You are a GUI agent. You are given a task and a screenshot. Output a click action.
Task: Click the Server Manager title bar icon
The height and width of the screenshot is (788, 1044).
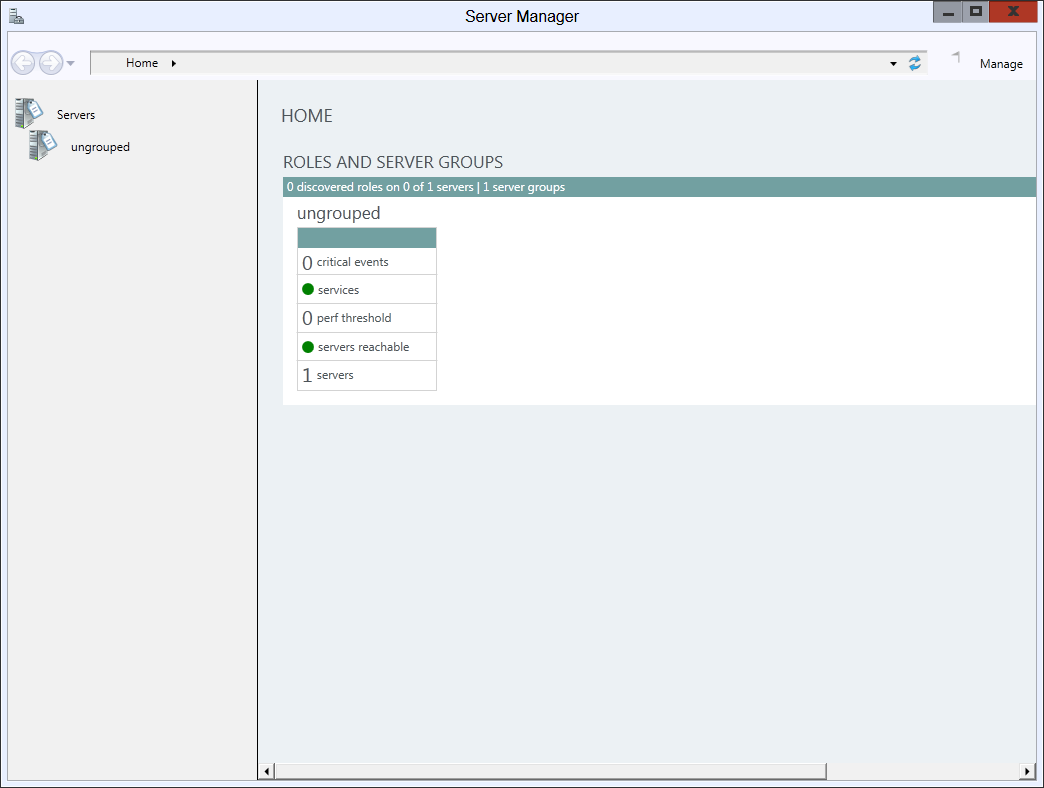(x=17, y=15)
